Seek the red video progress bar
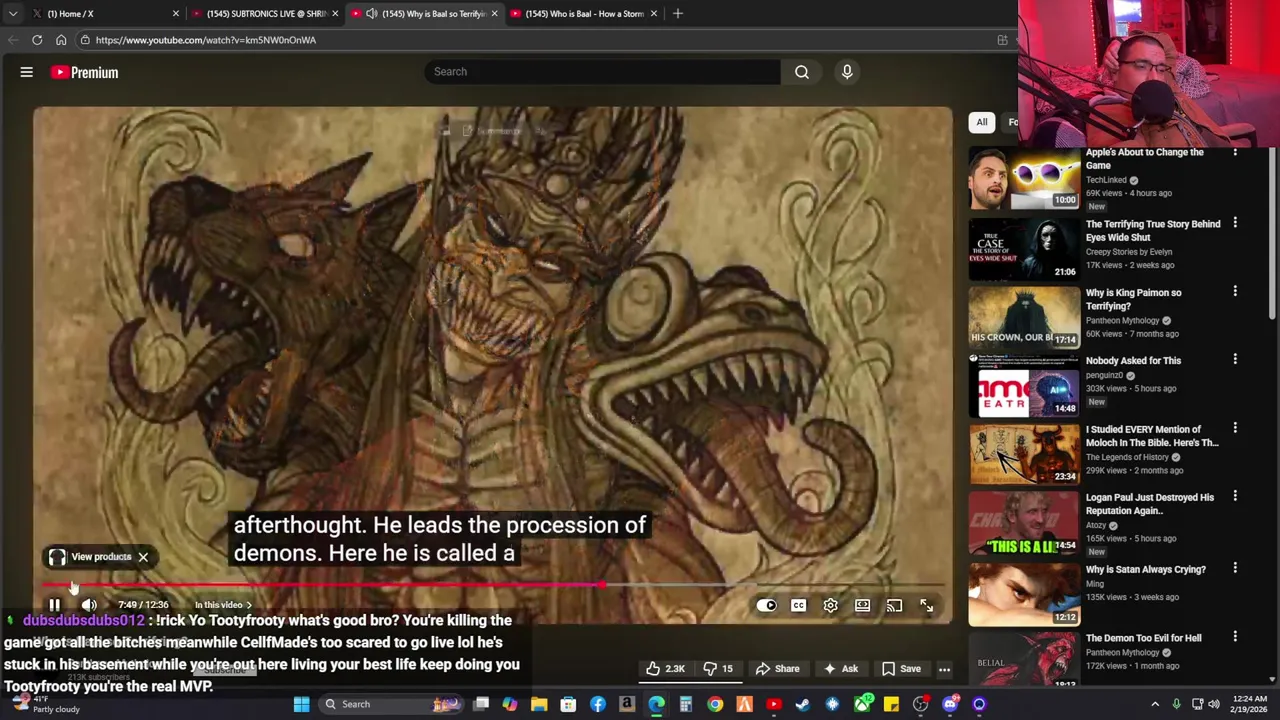Image resolution: width=1280 pixels, height=720 pixels. pyautogui.click(x=493, y=586)
